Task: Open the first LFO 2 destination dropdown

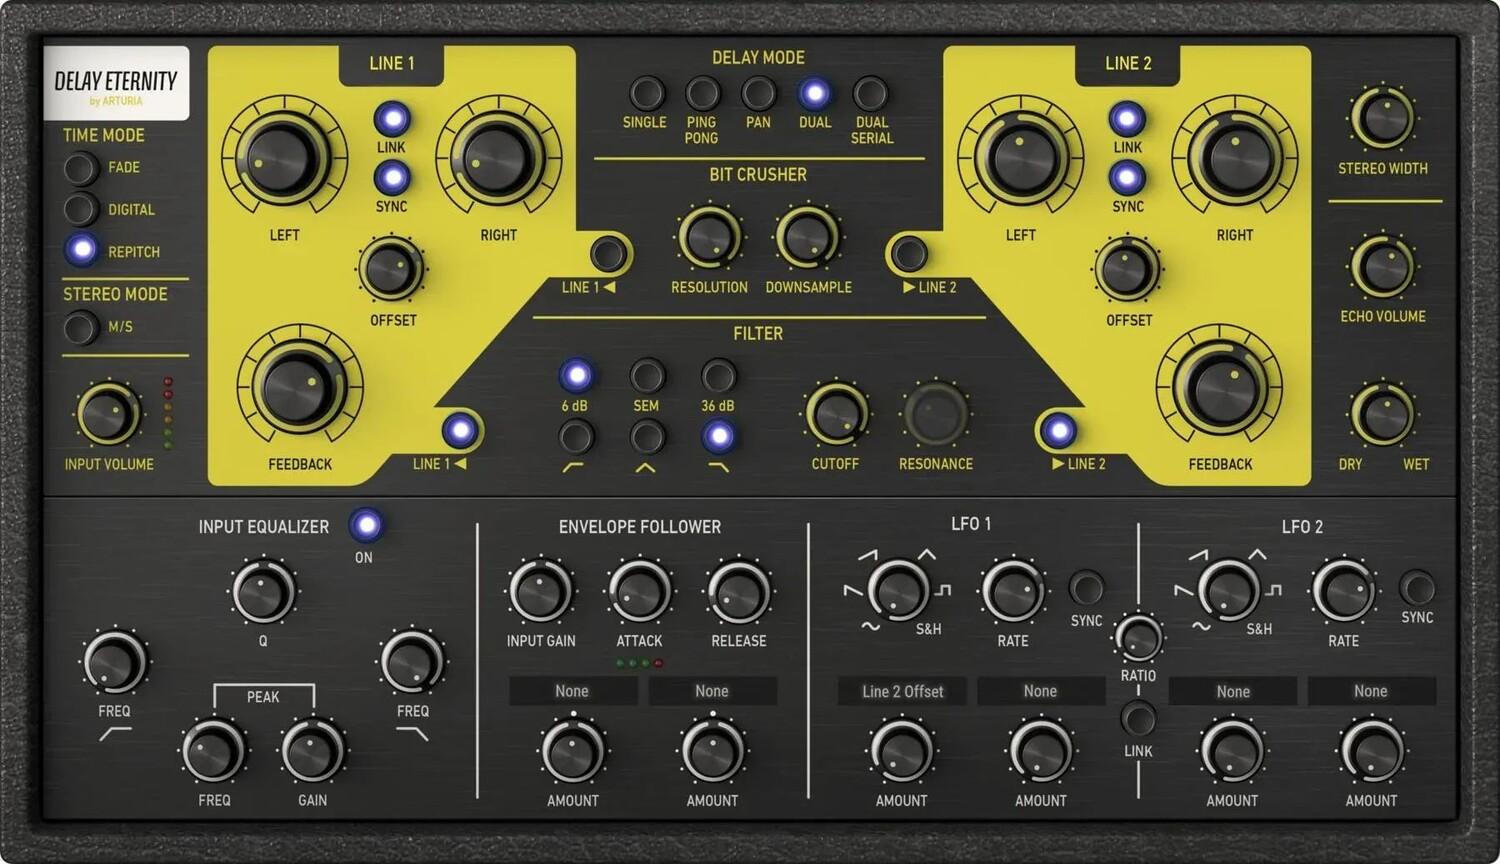Action: pos(1232,691)
